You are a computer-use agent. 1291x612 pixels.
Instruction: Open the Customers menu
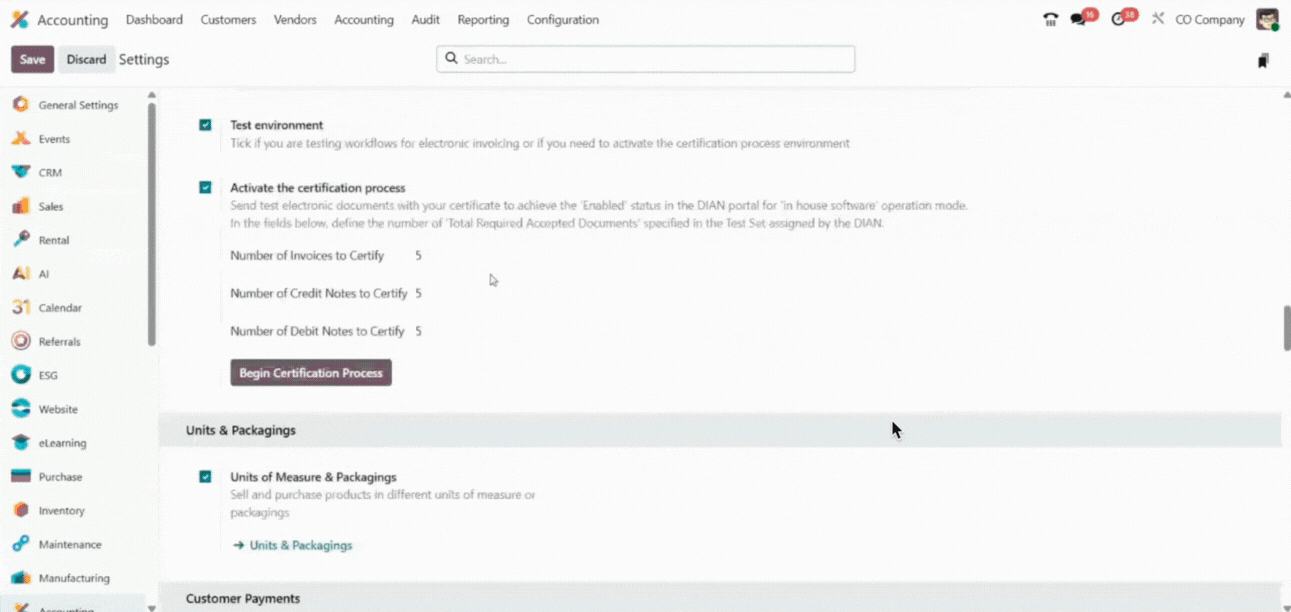(x=228, y=20)
